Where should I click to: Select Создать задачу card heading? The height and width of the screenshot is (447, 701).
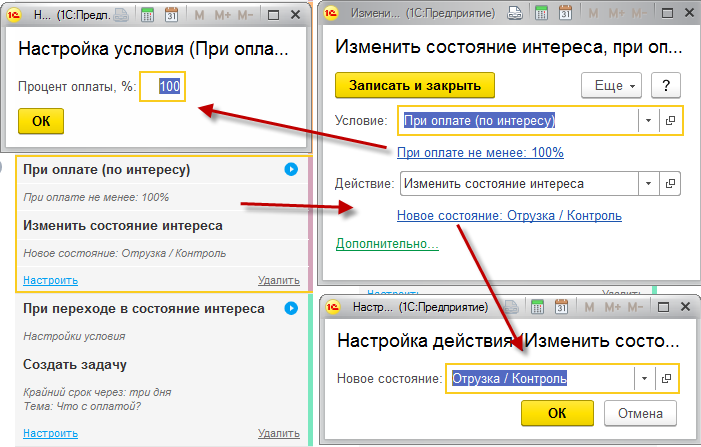click(75, 364)
